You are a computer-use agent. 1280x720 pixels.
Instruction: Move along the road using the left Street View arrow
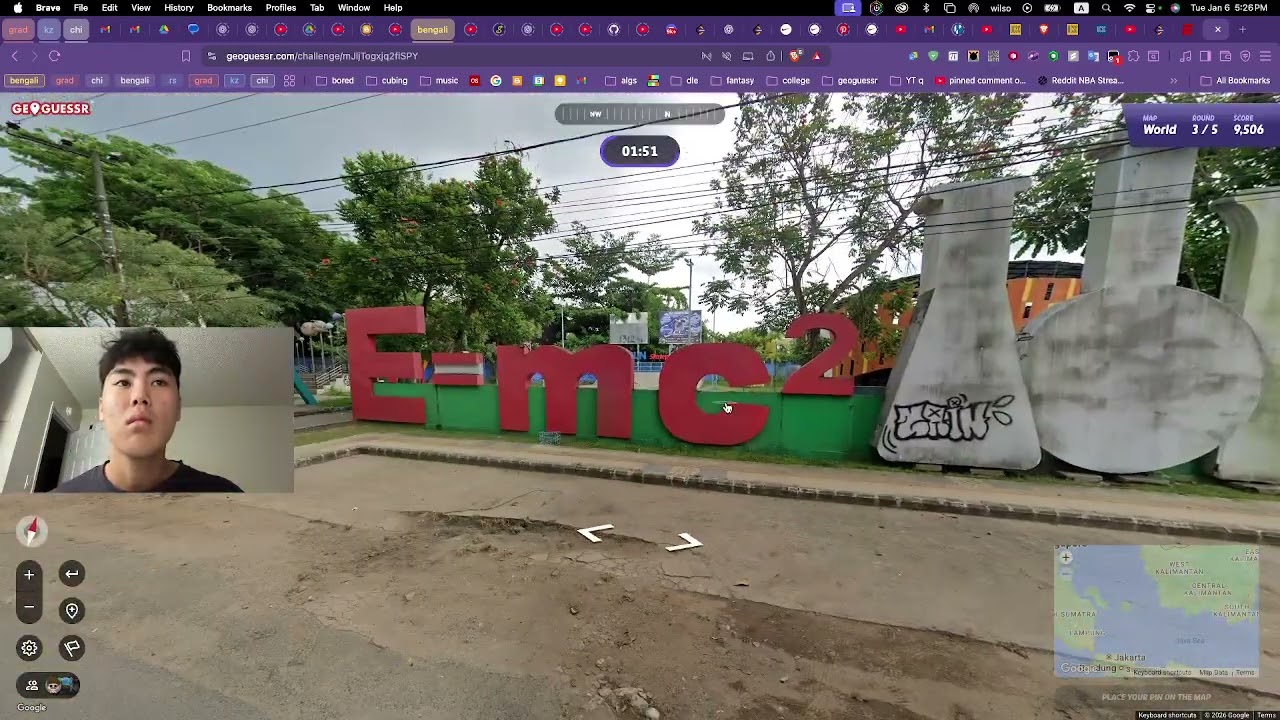pos(596,534)
